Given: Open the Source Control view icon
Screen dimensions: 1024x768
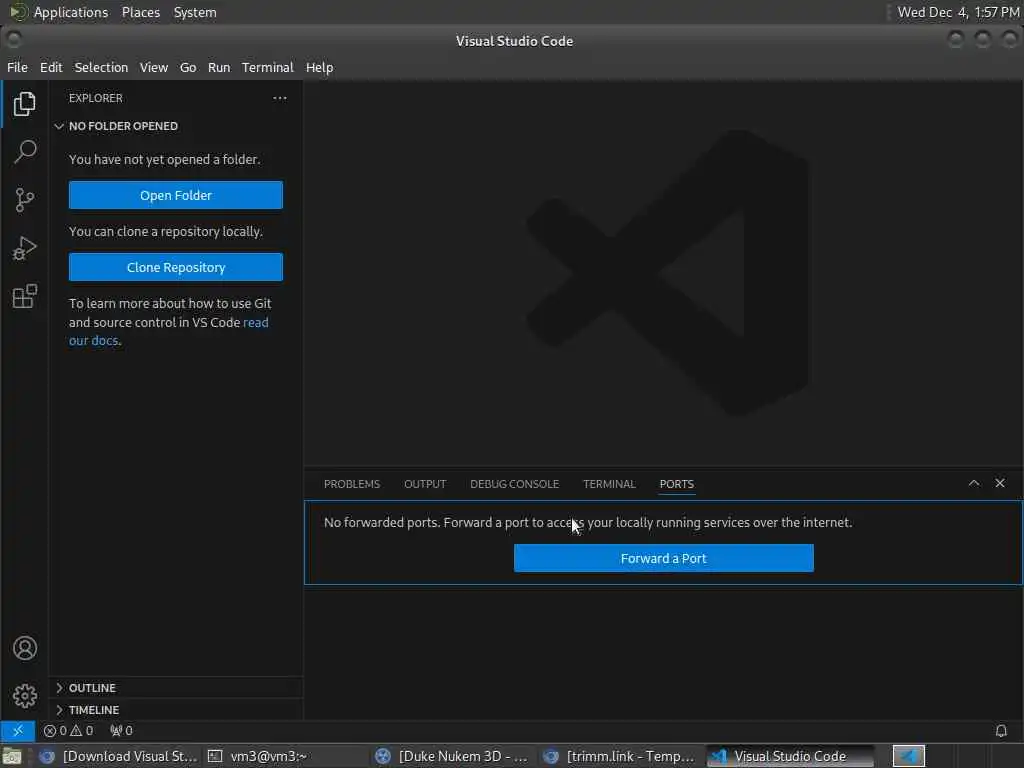Looking at the screenshot, I should tap(24, 200).
